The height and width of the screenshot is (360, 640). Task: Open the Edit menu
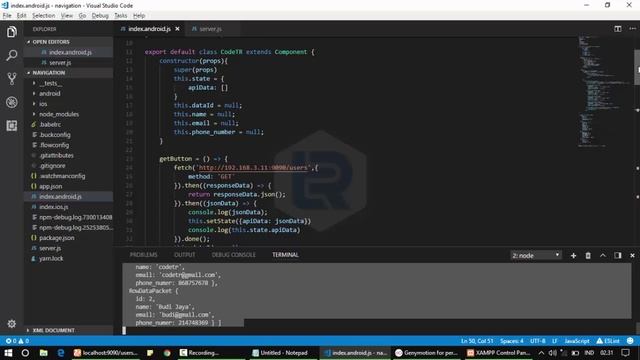[x=22, y=16]
